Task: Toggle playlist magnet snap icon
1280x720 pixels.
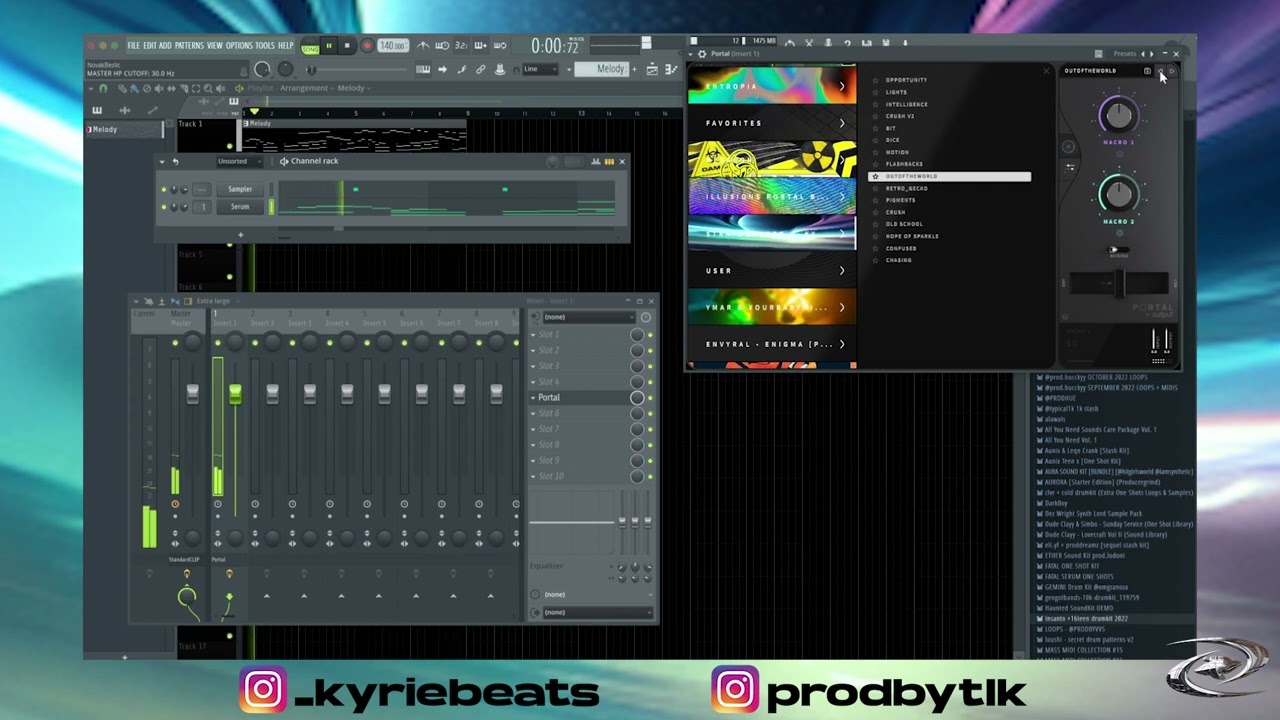Action: tap(103, 88)
